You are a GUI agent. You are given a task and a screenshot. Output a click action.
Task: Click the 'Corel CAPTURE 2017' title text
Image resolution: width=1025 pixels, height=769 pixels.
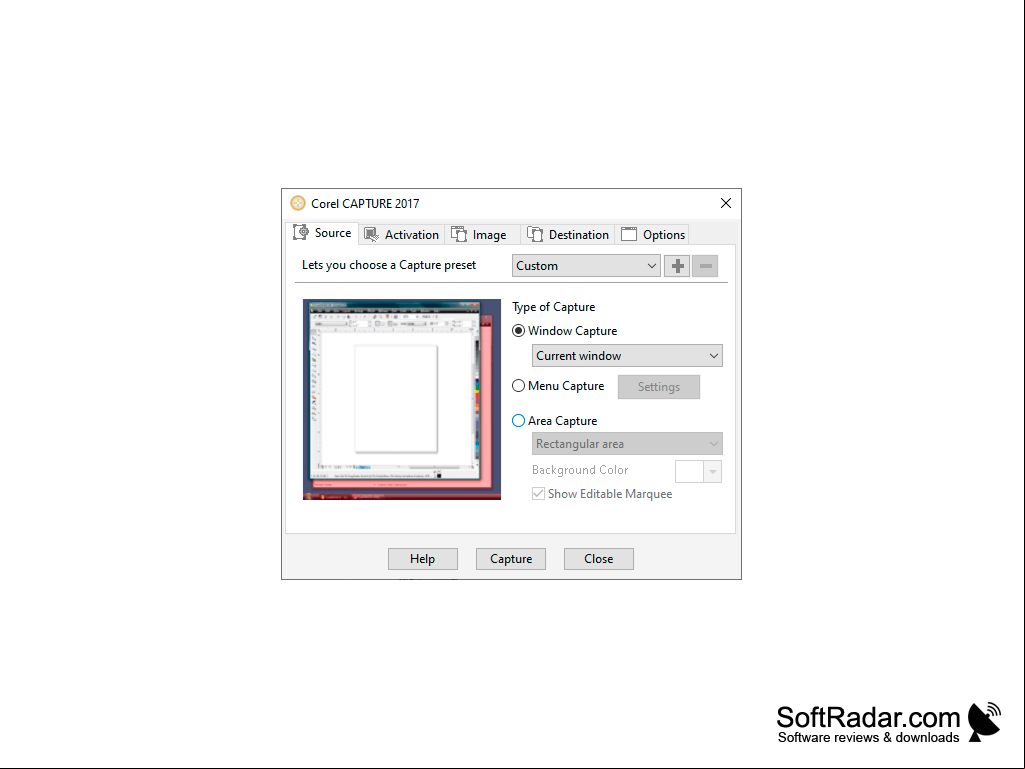(365, 203)
